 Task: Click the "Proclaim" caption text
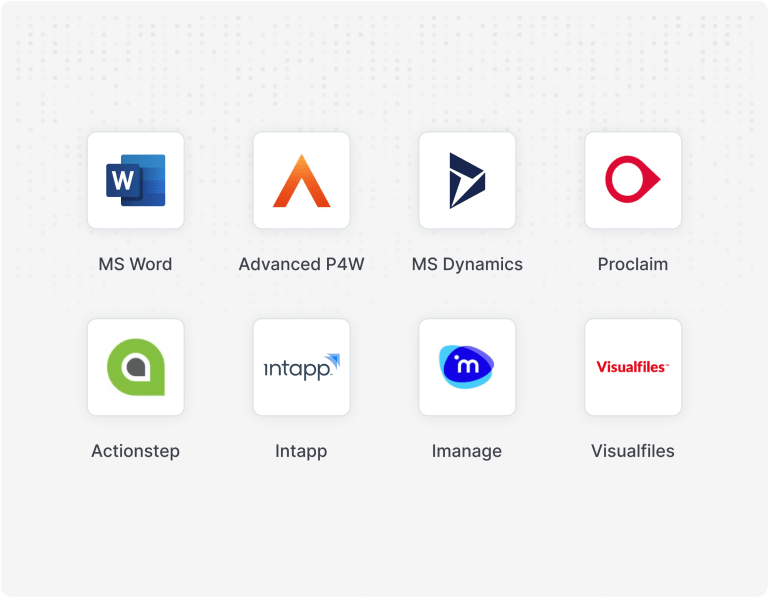click(x=633, y=265)
